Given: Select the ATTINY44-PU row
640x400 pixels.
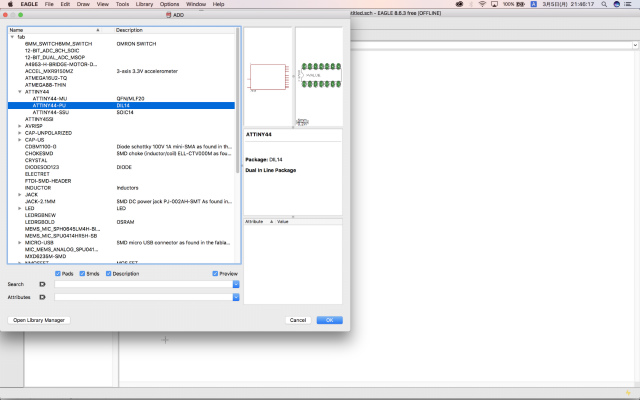Looking at the screenshot, I should [x=121, y=105].
